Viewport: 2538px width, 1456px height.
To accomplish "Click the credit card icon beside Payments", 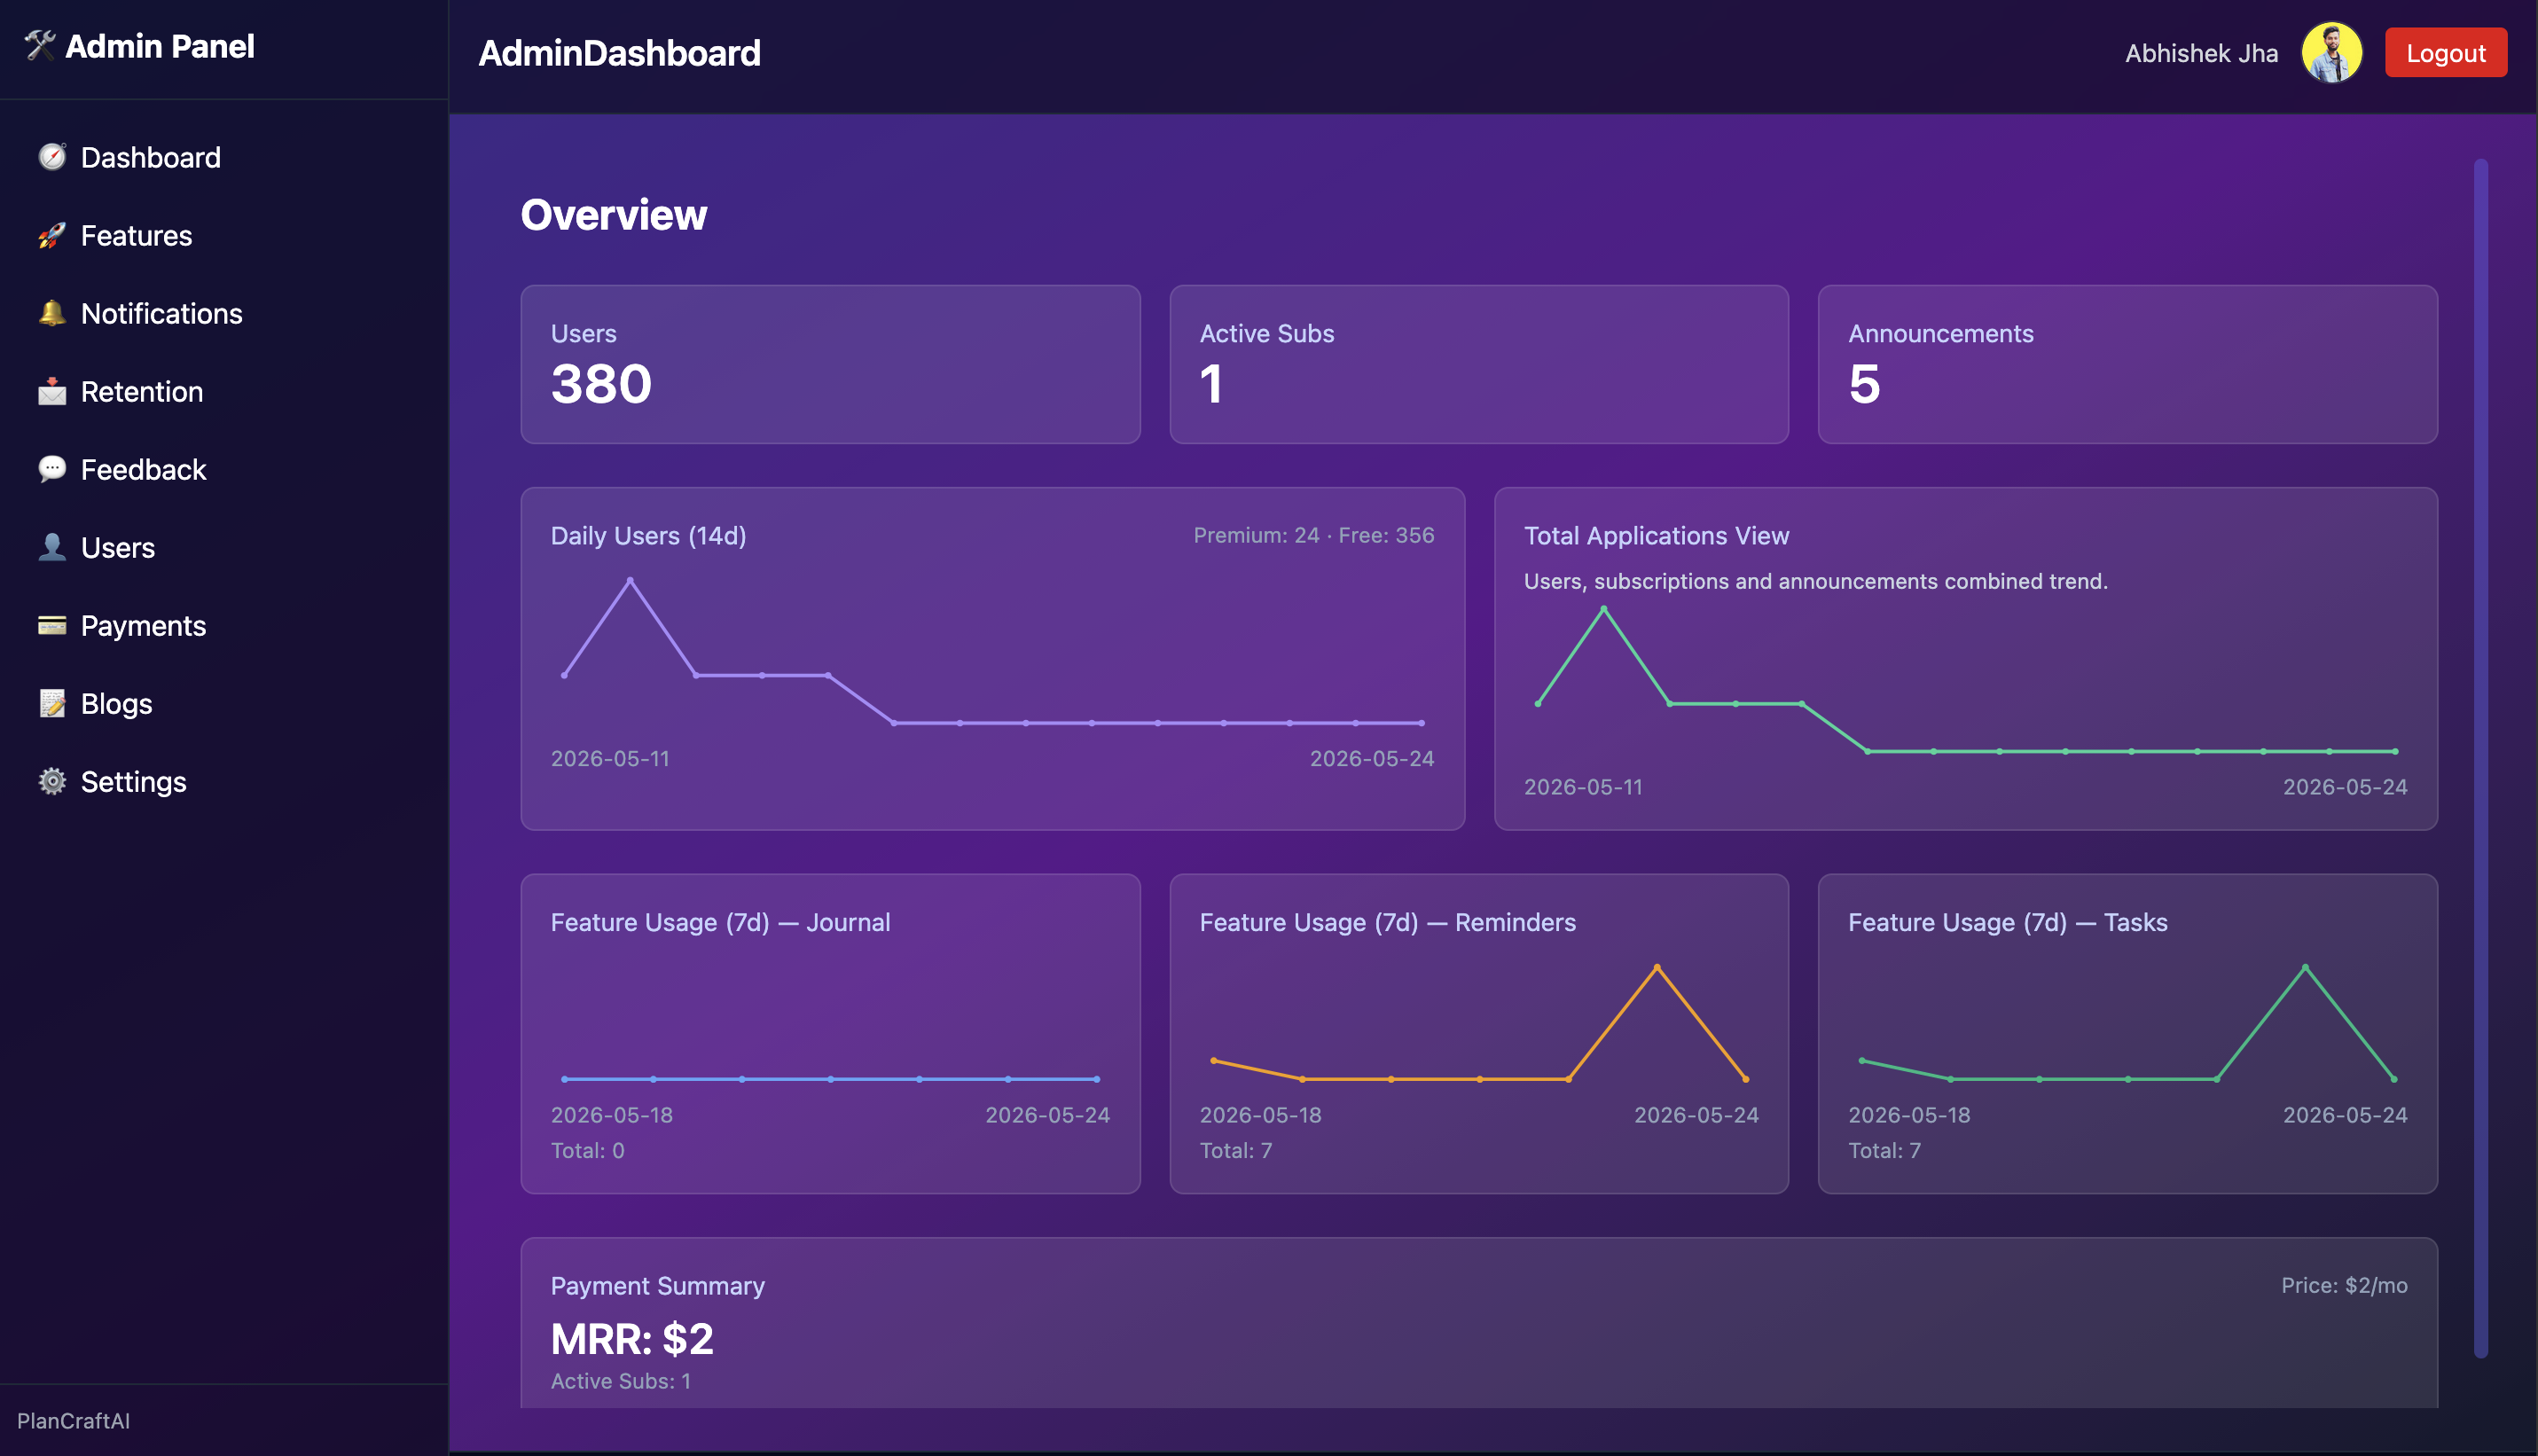I will pyautogui.click(x=52, y=625).
